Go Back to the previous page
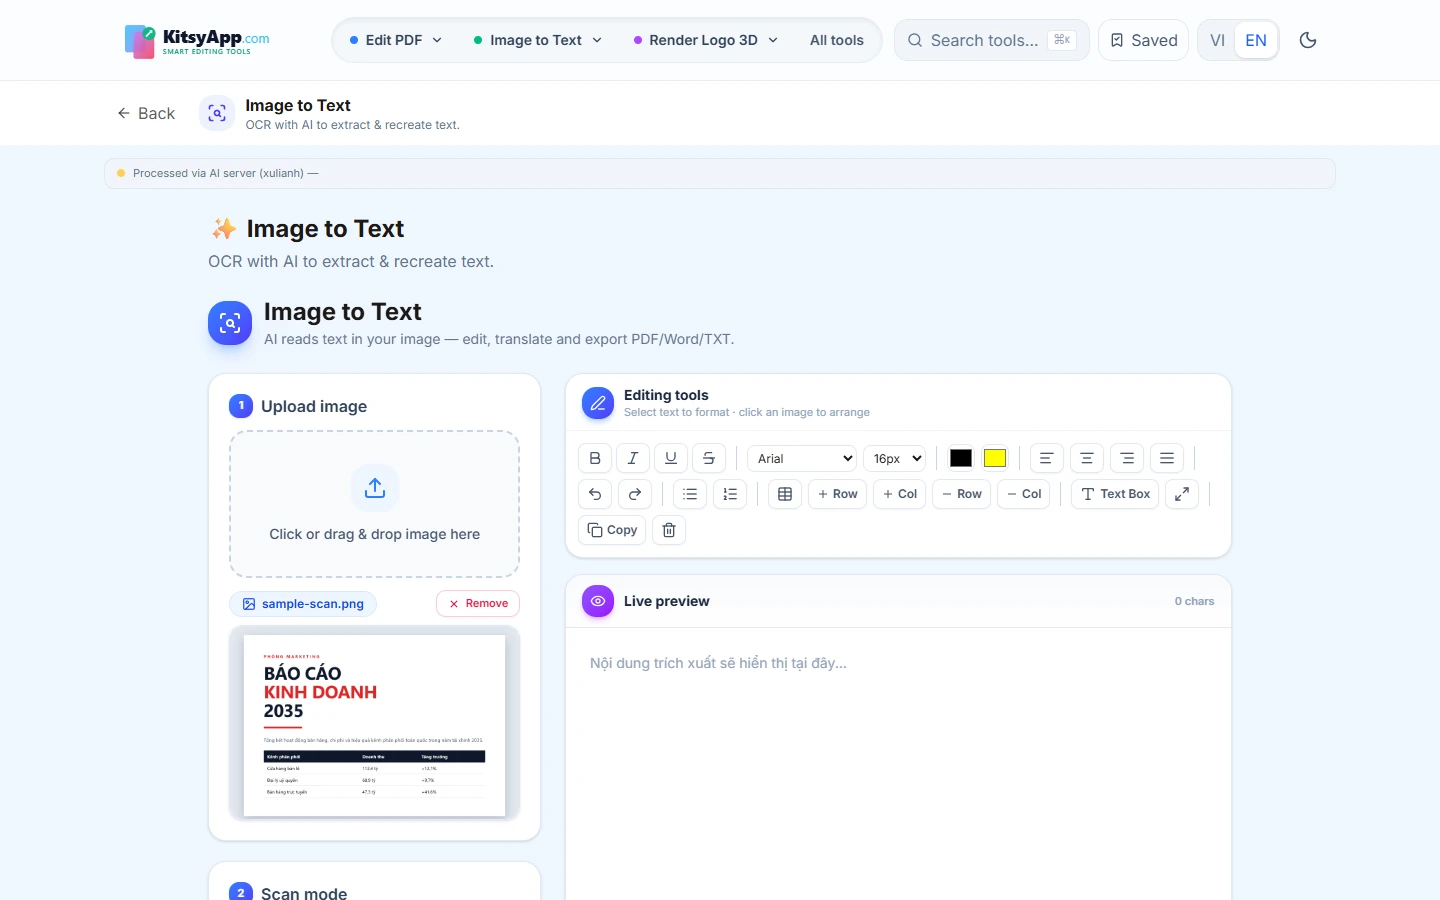This screenshot has width=1440, height=900. tap(146, 113)
